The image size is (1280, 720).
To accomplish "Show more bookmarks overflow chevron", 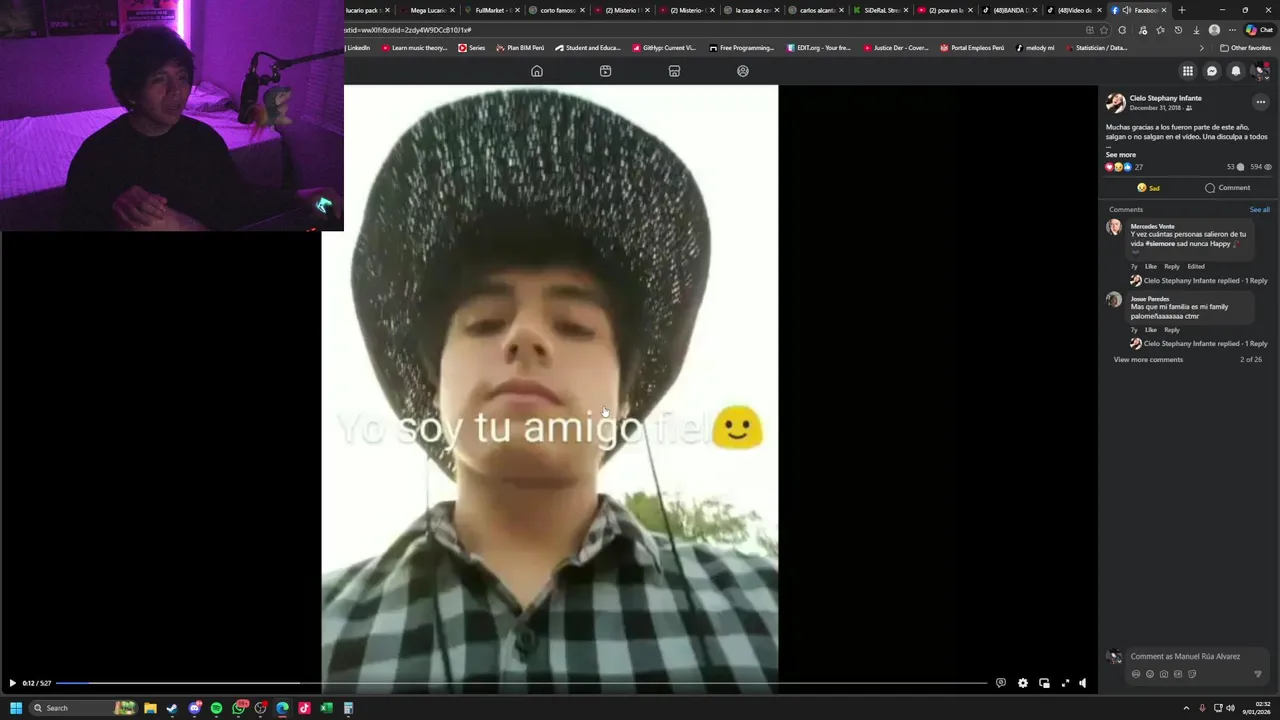I will (1202, 48).
